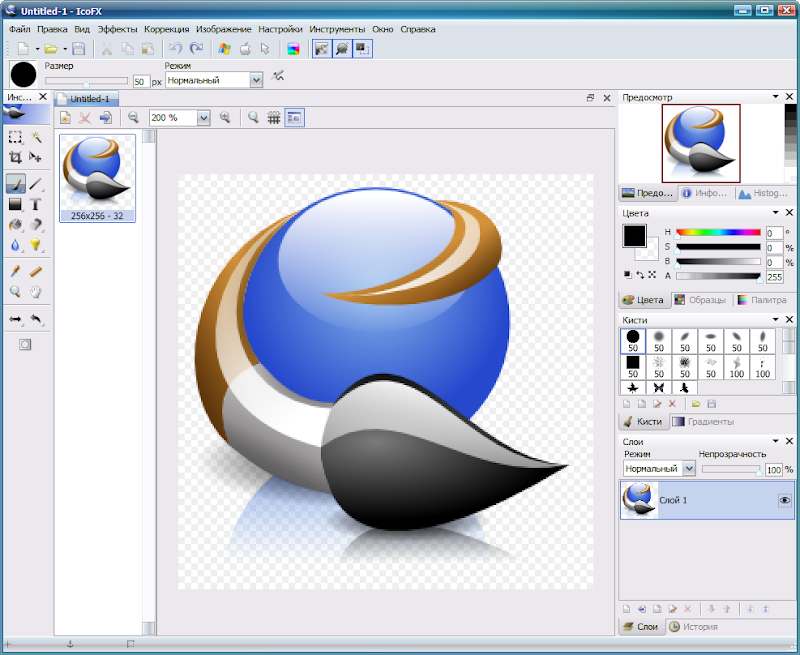800x655 pixels.
Task: Open the Предосмотр panel menu arrow
Action: point(776,96)
